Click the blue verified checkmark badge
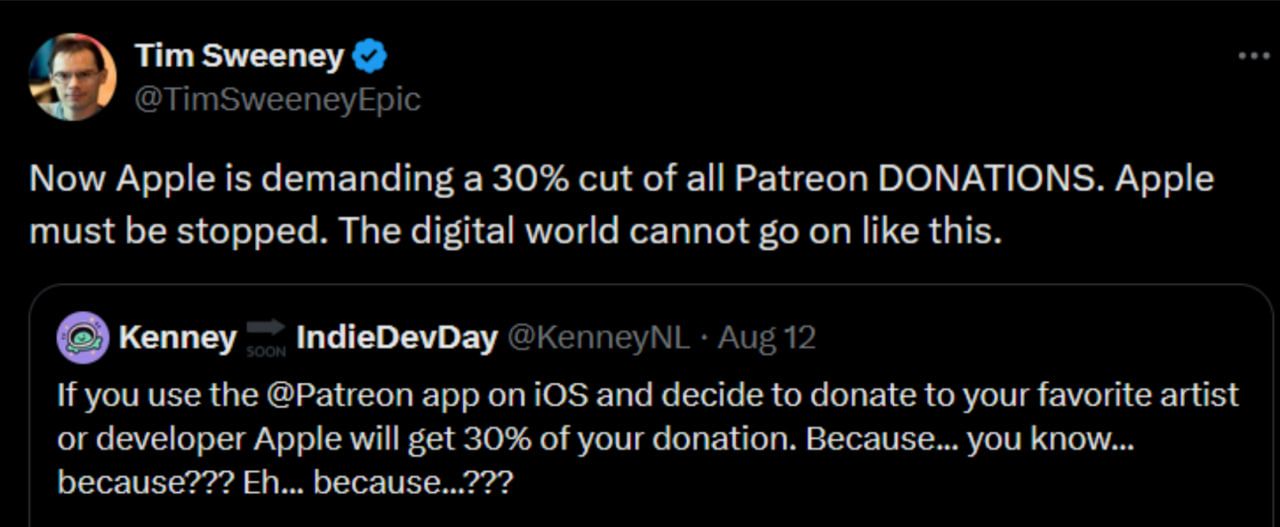The height and width of the screenshot is (527, 1280). coord(372,57)
